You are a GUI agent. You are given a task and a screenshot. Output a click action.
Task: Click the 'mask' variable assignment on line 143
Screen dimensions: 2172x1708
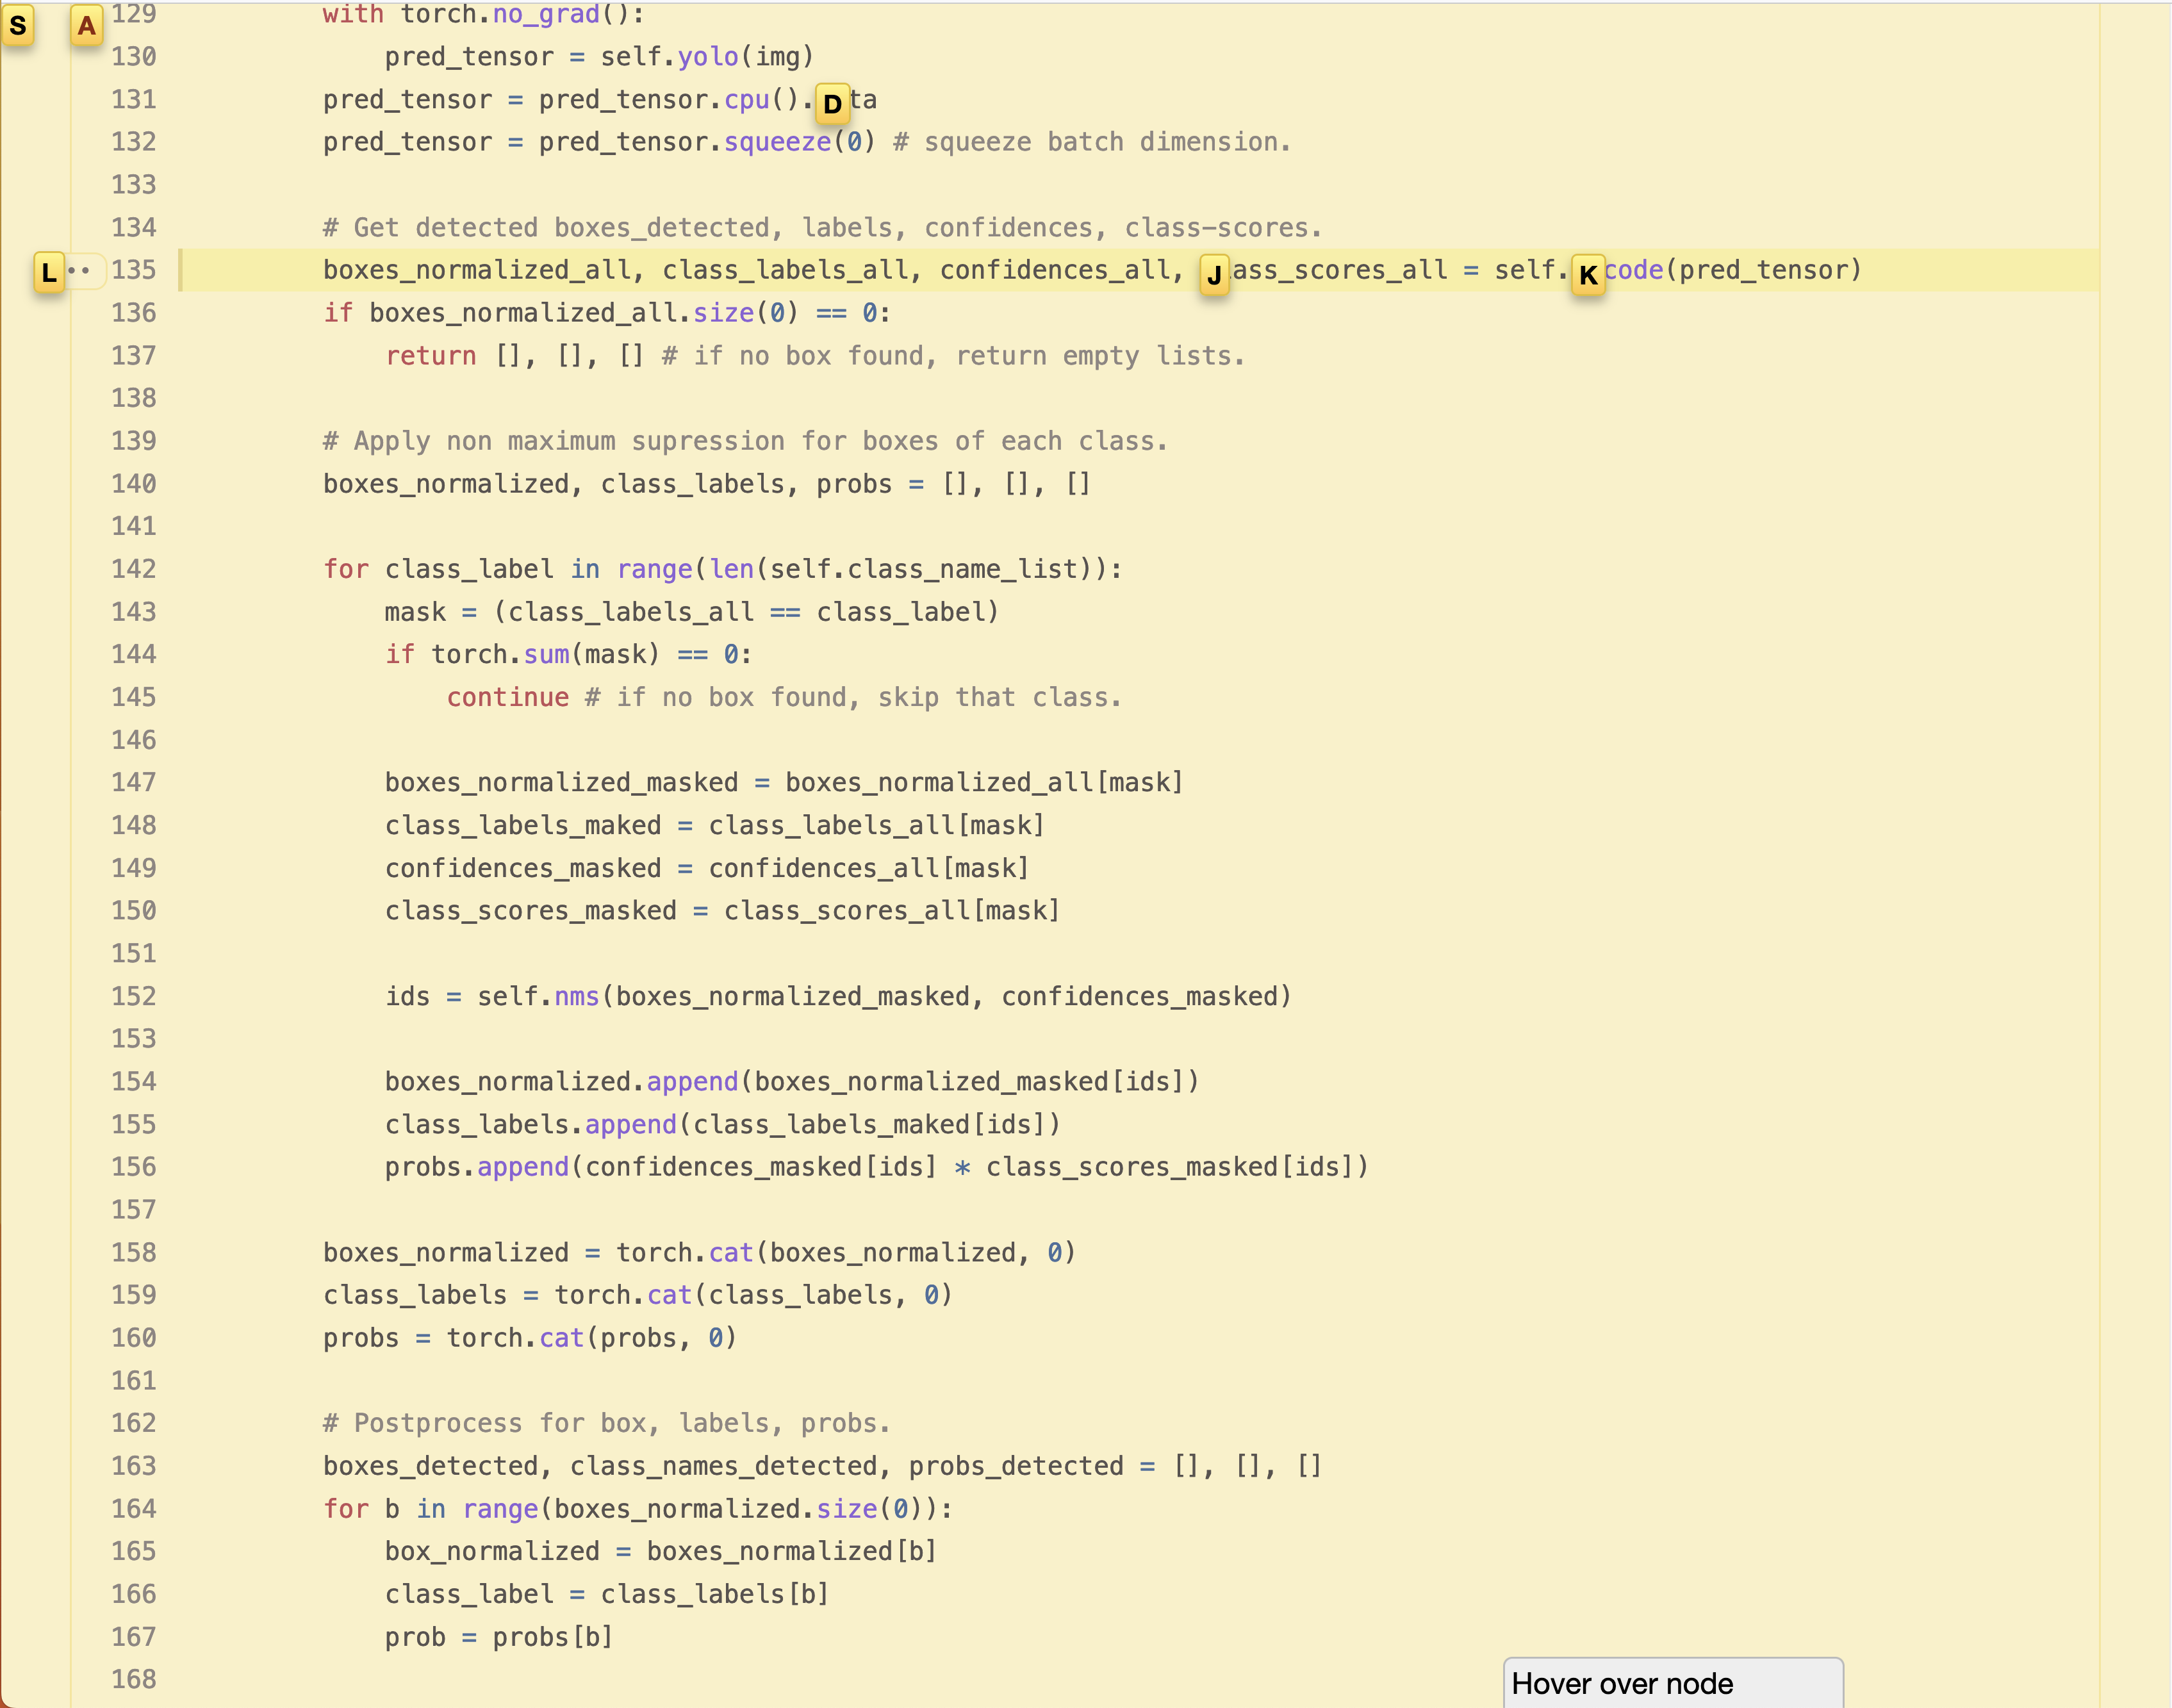[415, 612]
